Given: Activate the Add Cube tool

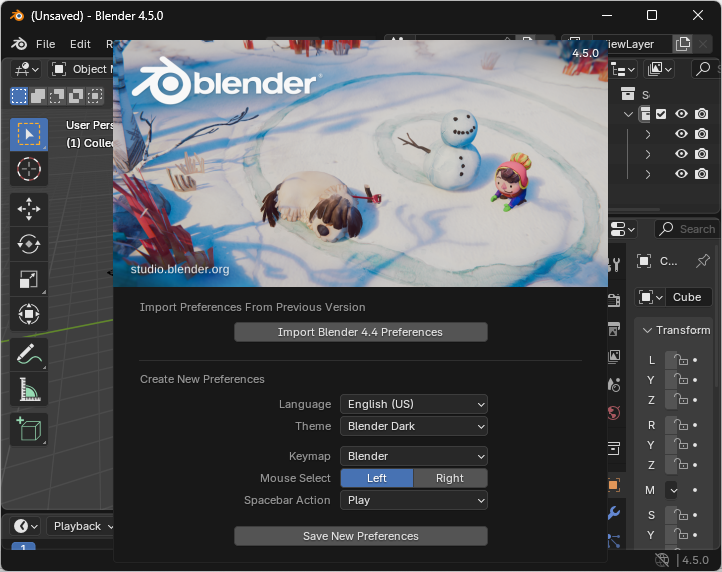Looking at the screenshot, I should pos(29,429).
